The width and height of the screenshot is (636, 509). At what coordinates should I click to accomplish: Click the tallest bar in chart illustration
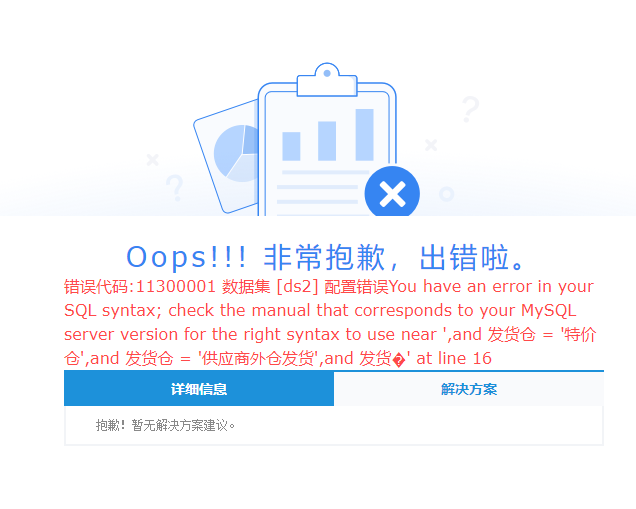click(365, 135)
